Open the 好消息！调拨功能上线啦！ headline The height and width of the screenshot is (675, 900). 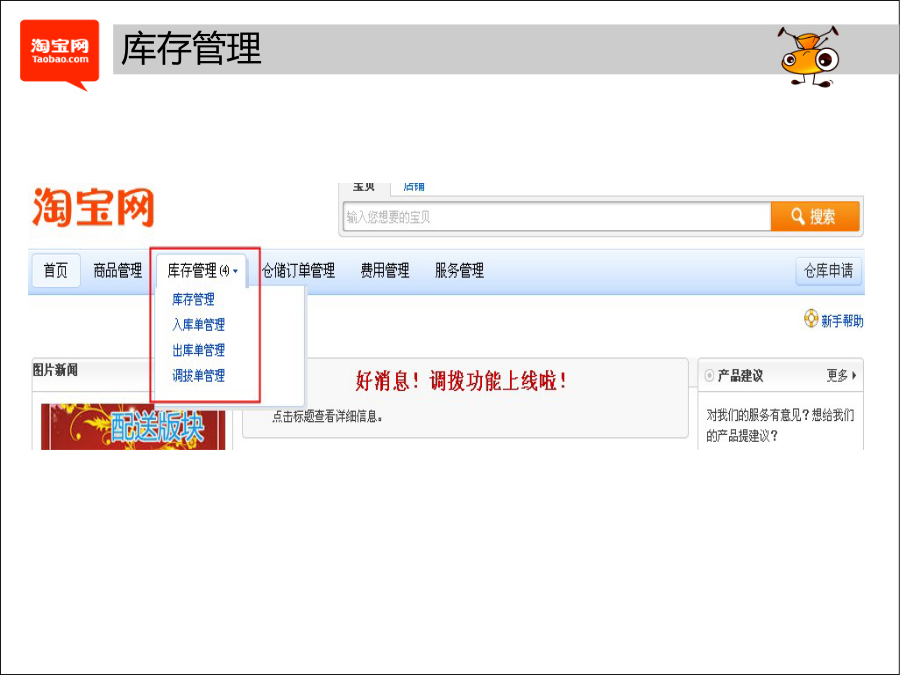click(x=461, y=381)
